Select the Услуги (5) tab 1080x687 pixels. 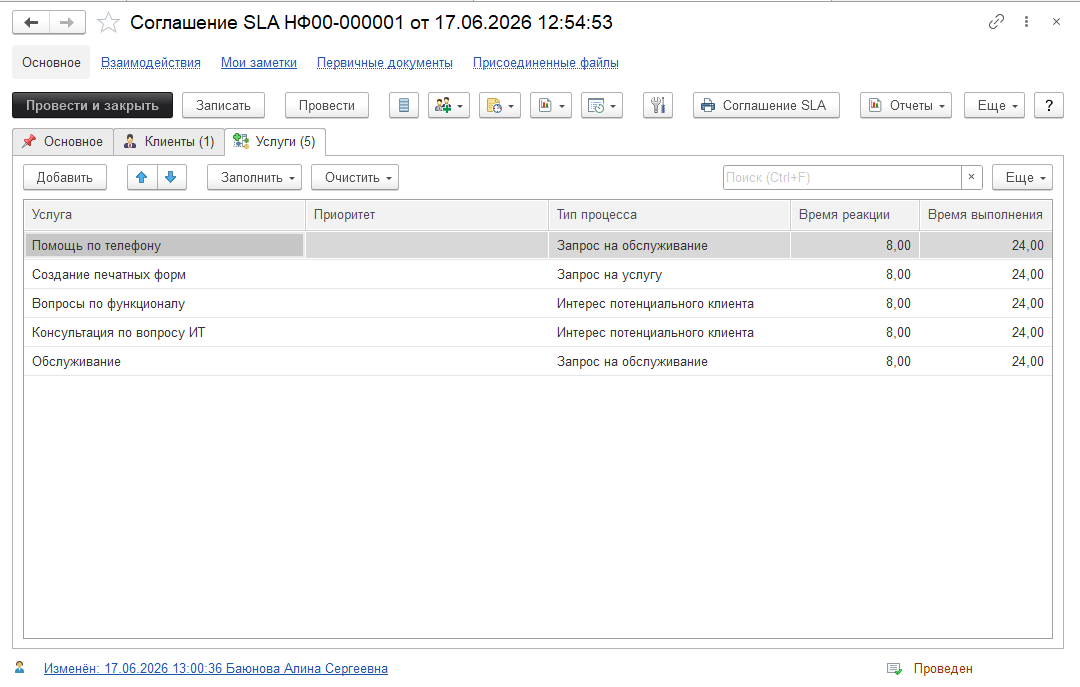click(x=275, y=141)
